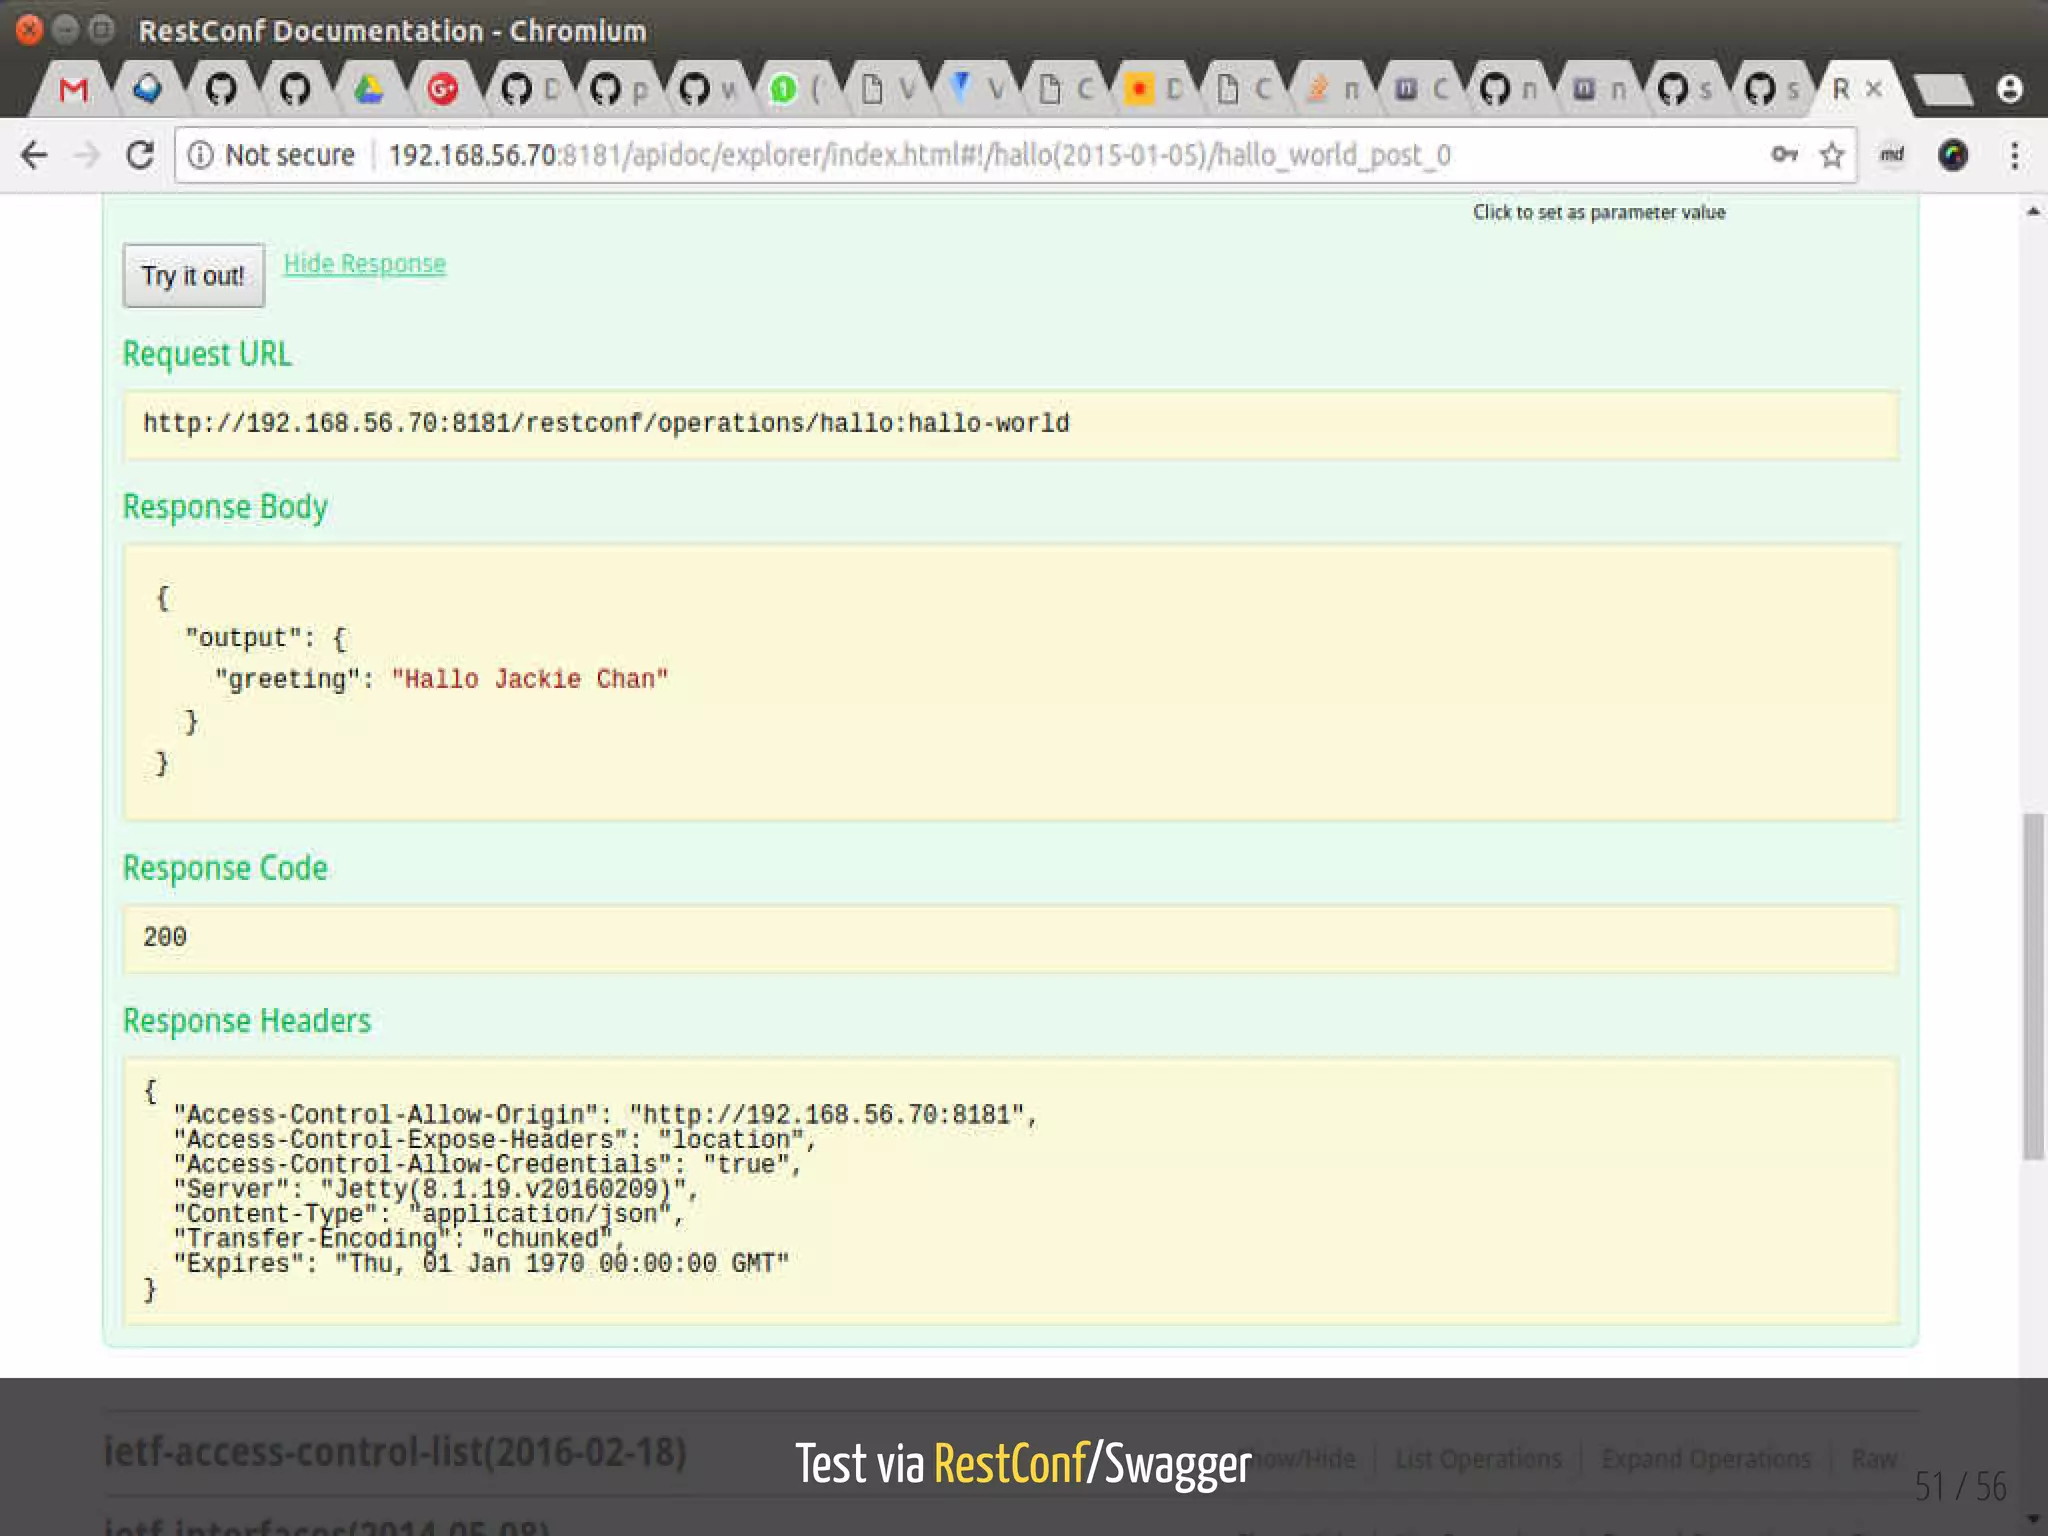Switch to the Google Drive tab

coord(368,90)
